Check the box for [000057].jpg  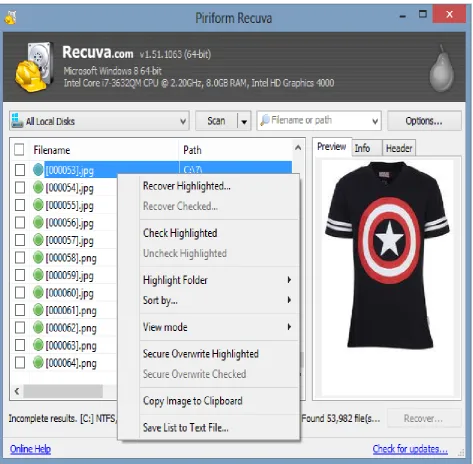(x=20, y=240)
